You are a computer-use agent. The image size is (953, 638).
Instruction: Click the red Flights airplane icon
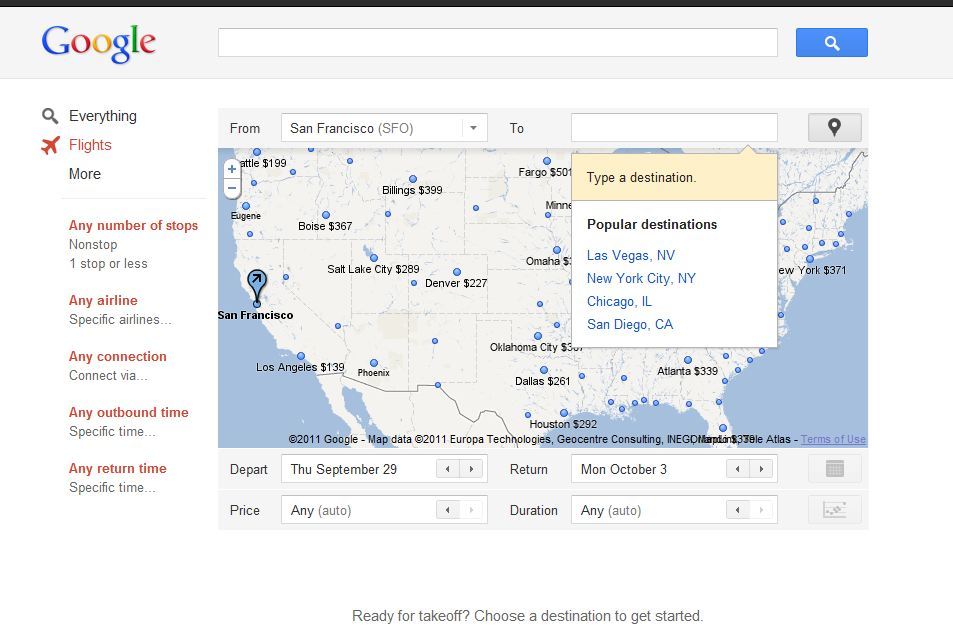(50, 145)
